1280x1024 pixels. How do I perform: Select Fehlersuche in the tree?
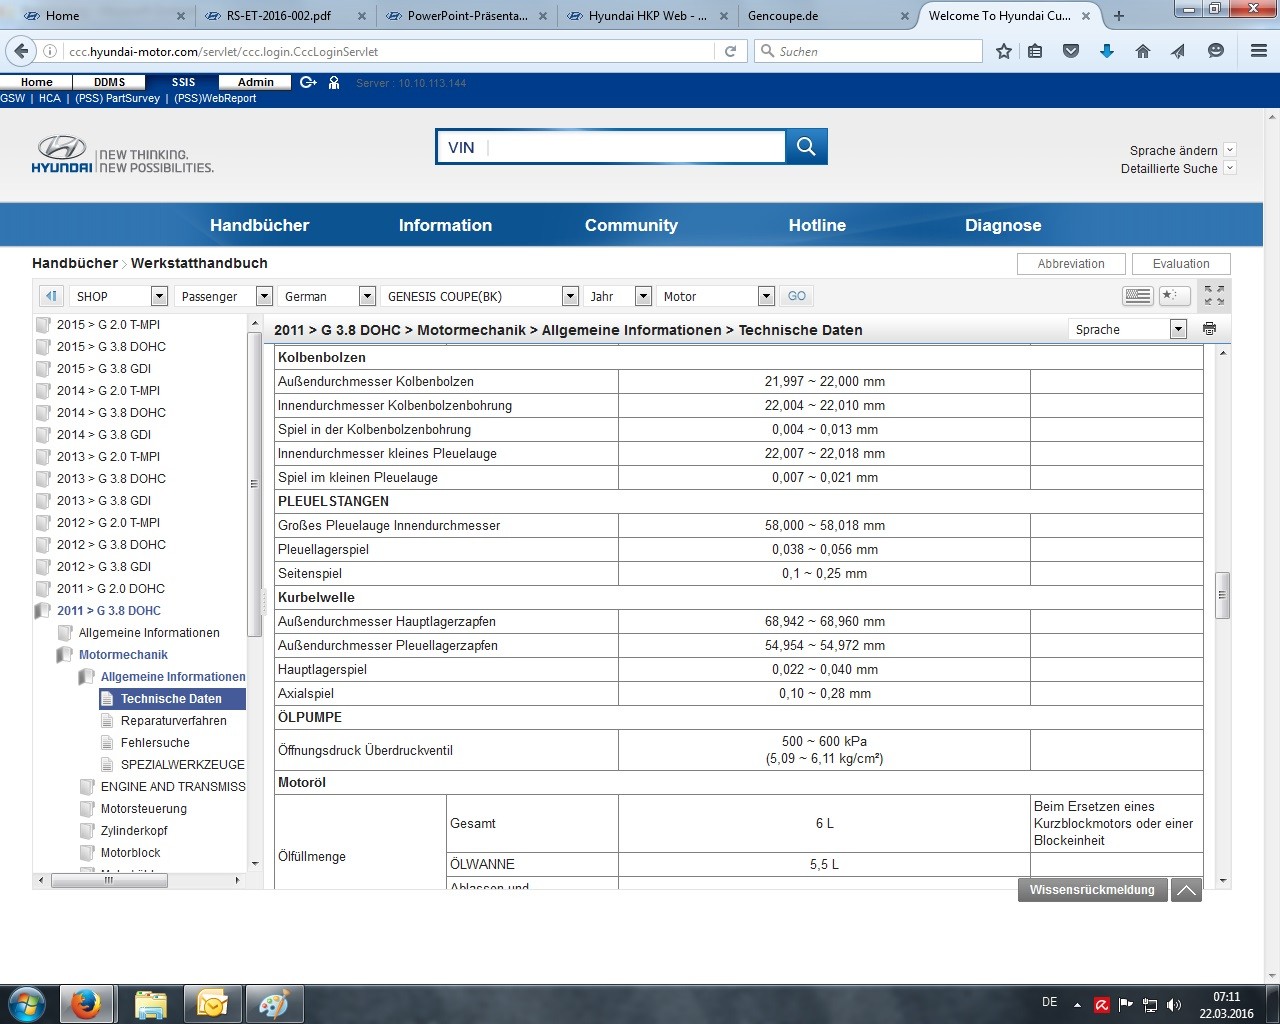[155, 743]
